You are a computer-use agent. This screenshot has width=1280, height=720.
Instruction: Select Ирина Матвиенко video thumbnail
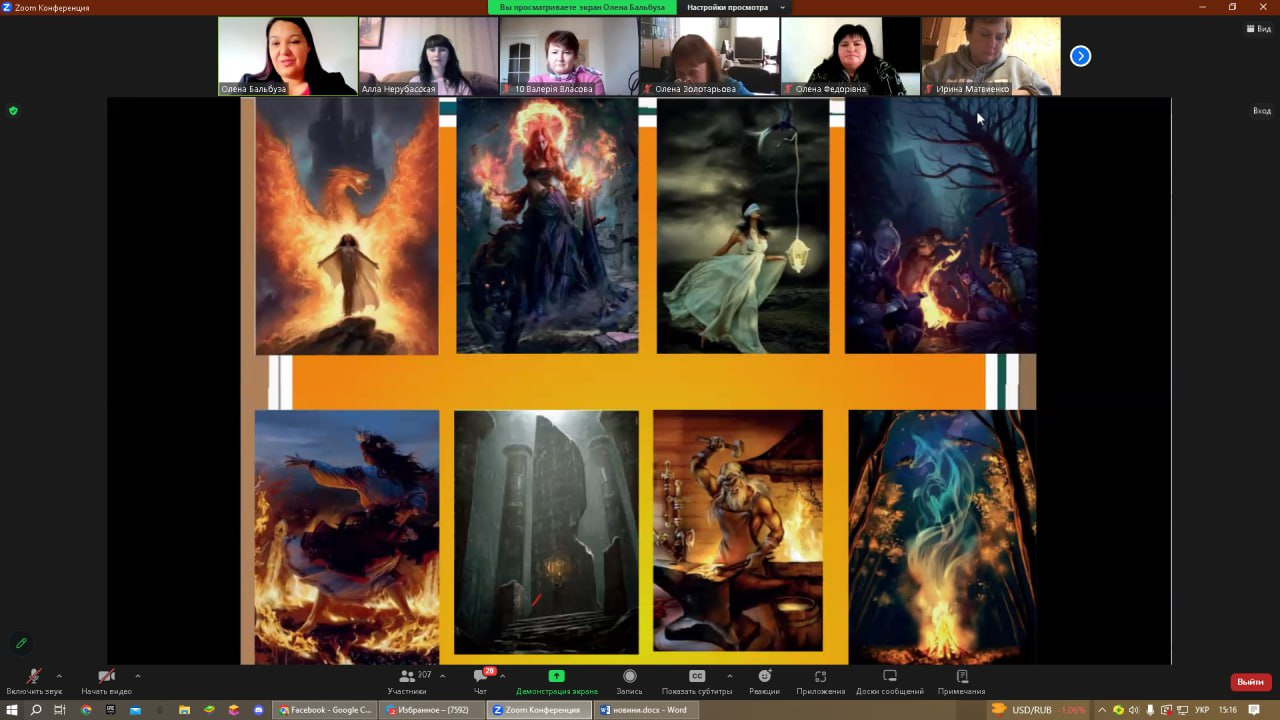(991, 56)
